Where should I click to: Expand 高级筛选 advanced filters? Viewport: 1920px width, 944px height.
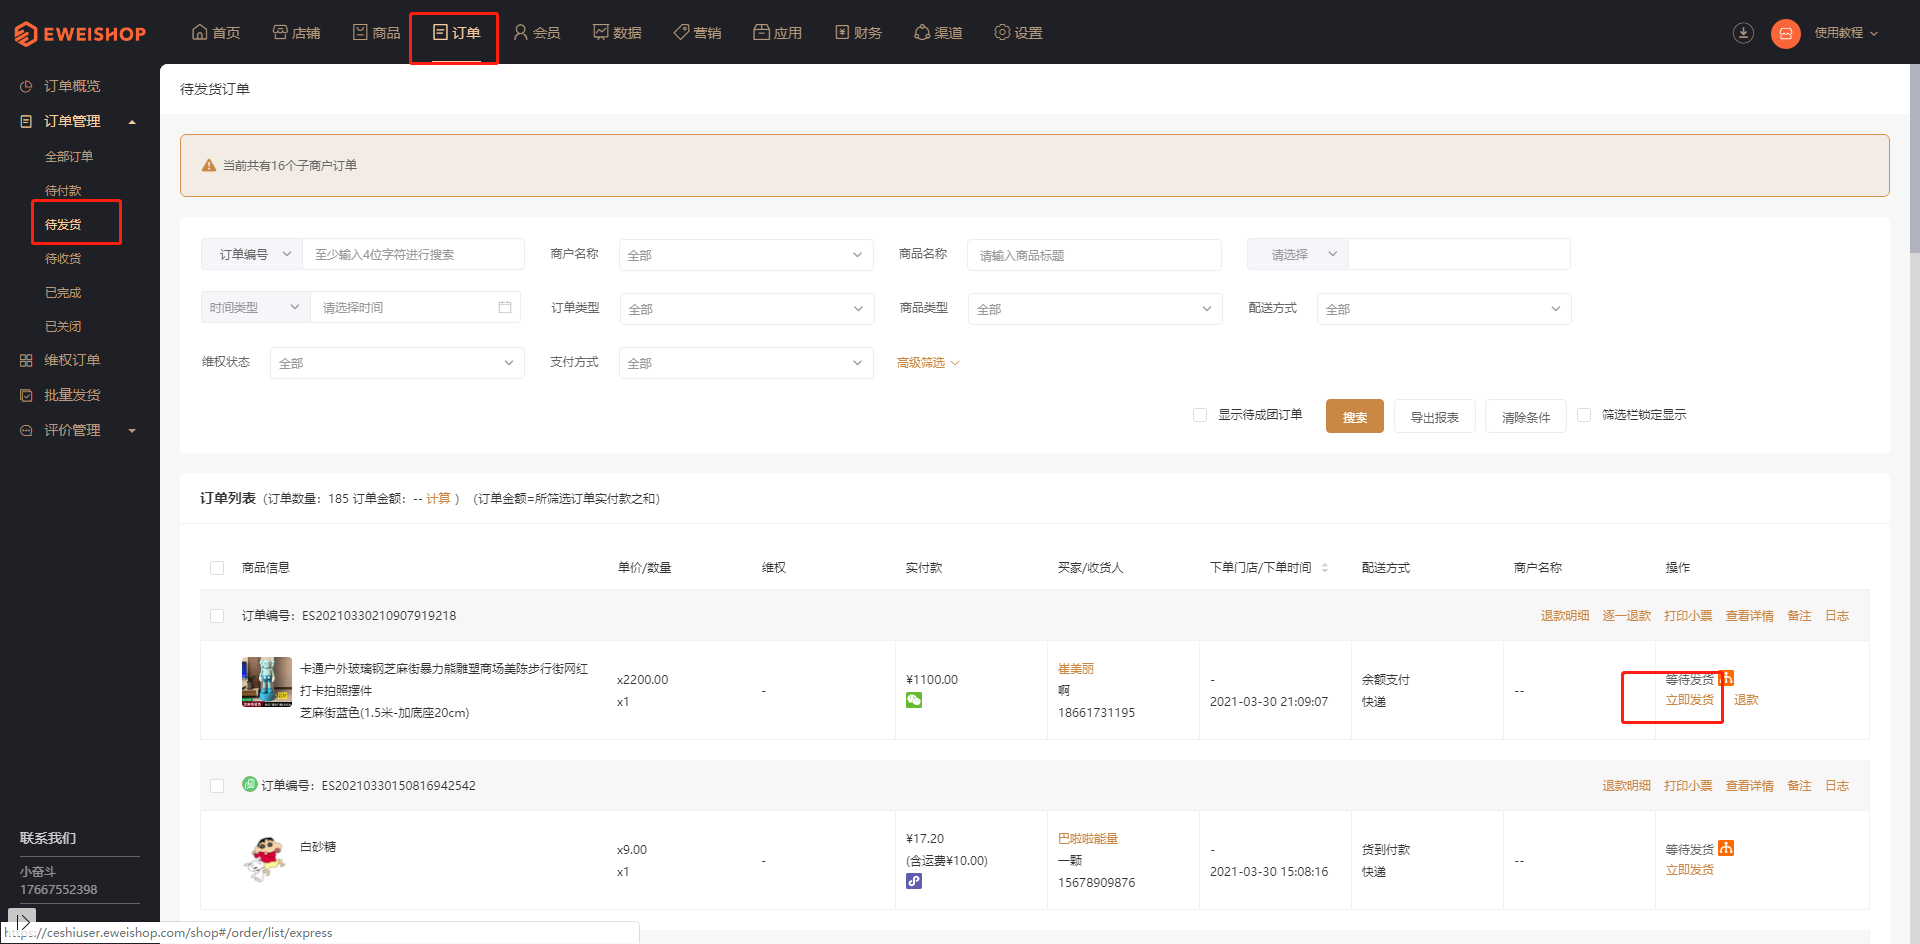928,362
